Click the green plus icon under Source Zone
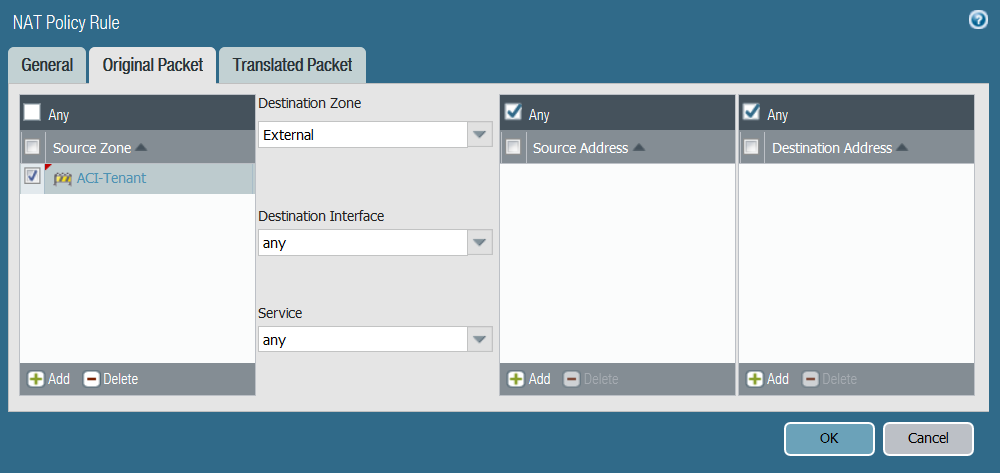The image size is (1000, 473). [x=36, y=379]
